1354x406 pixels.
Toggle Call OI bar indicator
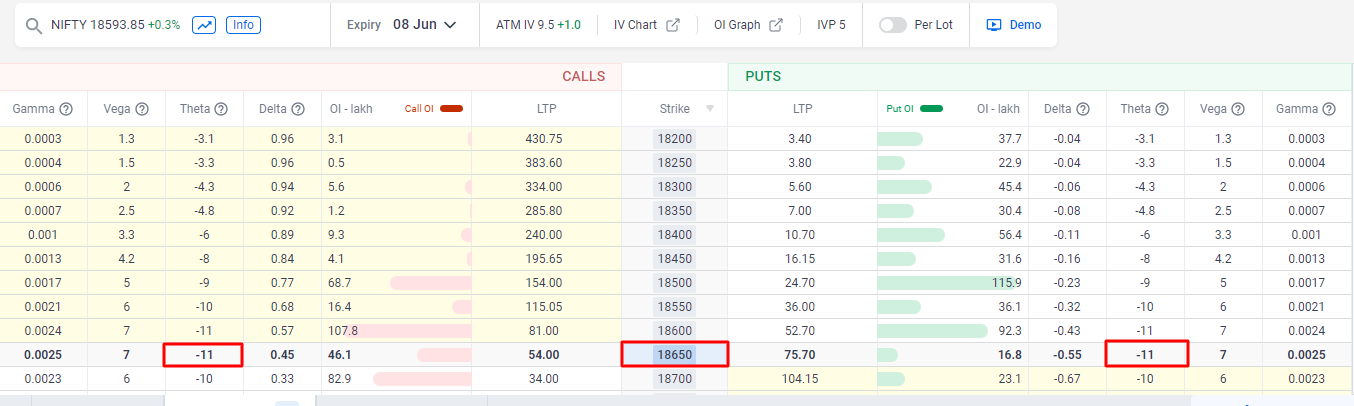coord(450,109)
